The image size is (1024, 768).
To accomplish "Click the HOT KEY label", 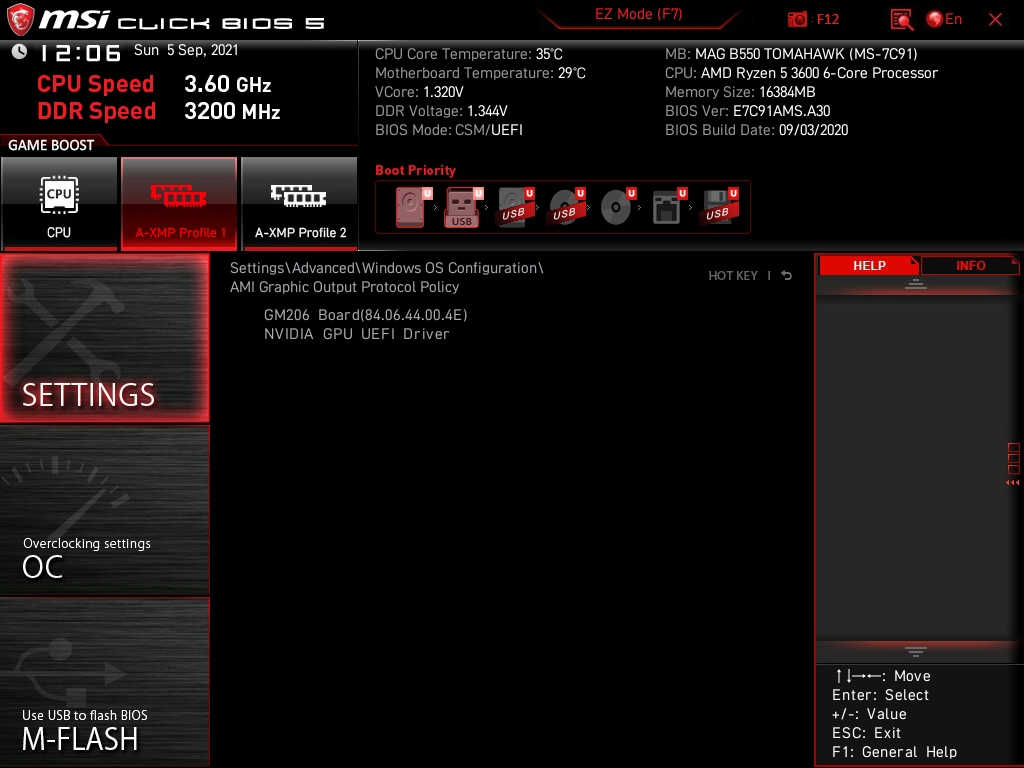I will click(x=733, y=276).
